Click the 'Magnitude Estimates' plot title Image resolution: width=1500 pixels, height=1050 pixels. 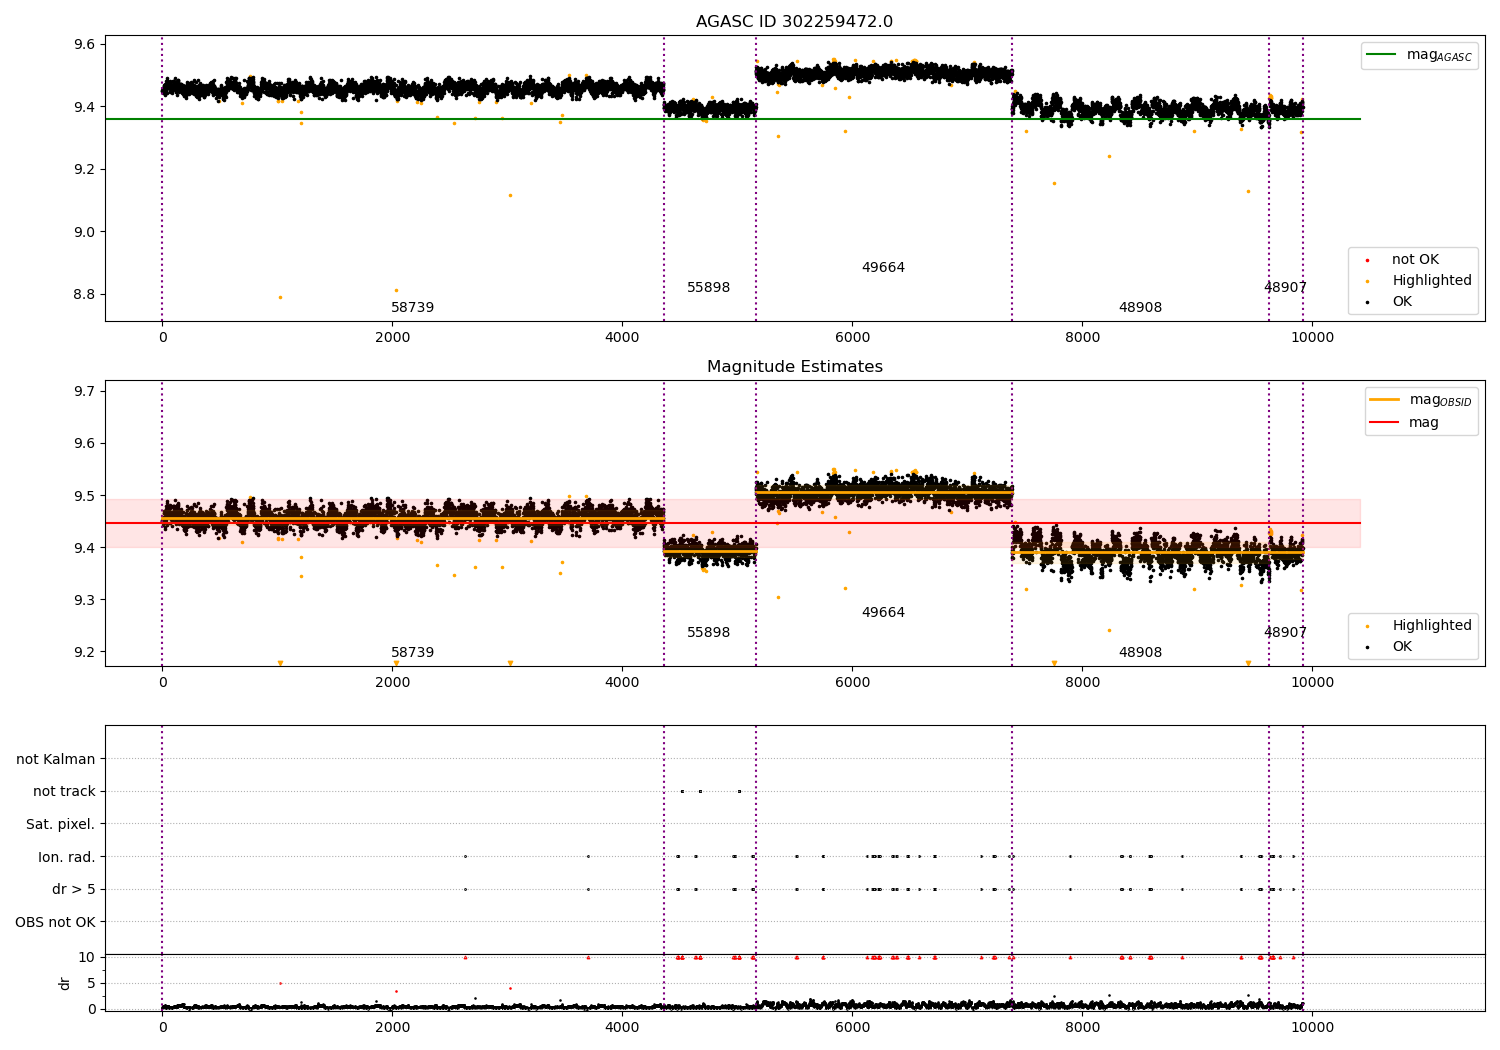pyautogui.click(x=794, y=367)
